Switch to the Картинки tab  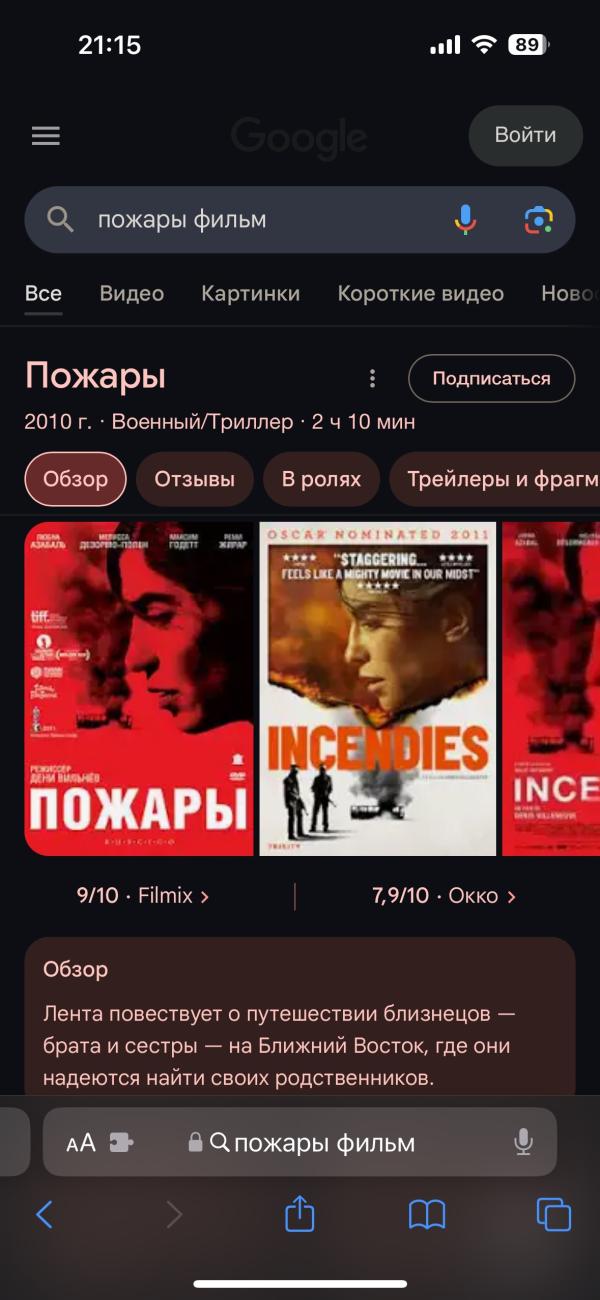pos(251,293)
